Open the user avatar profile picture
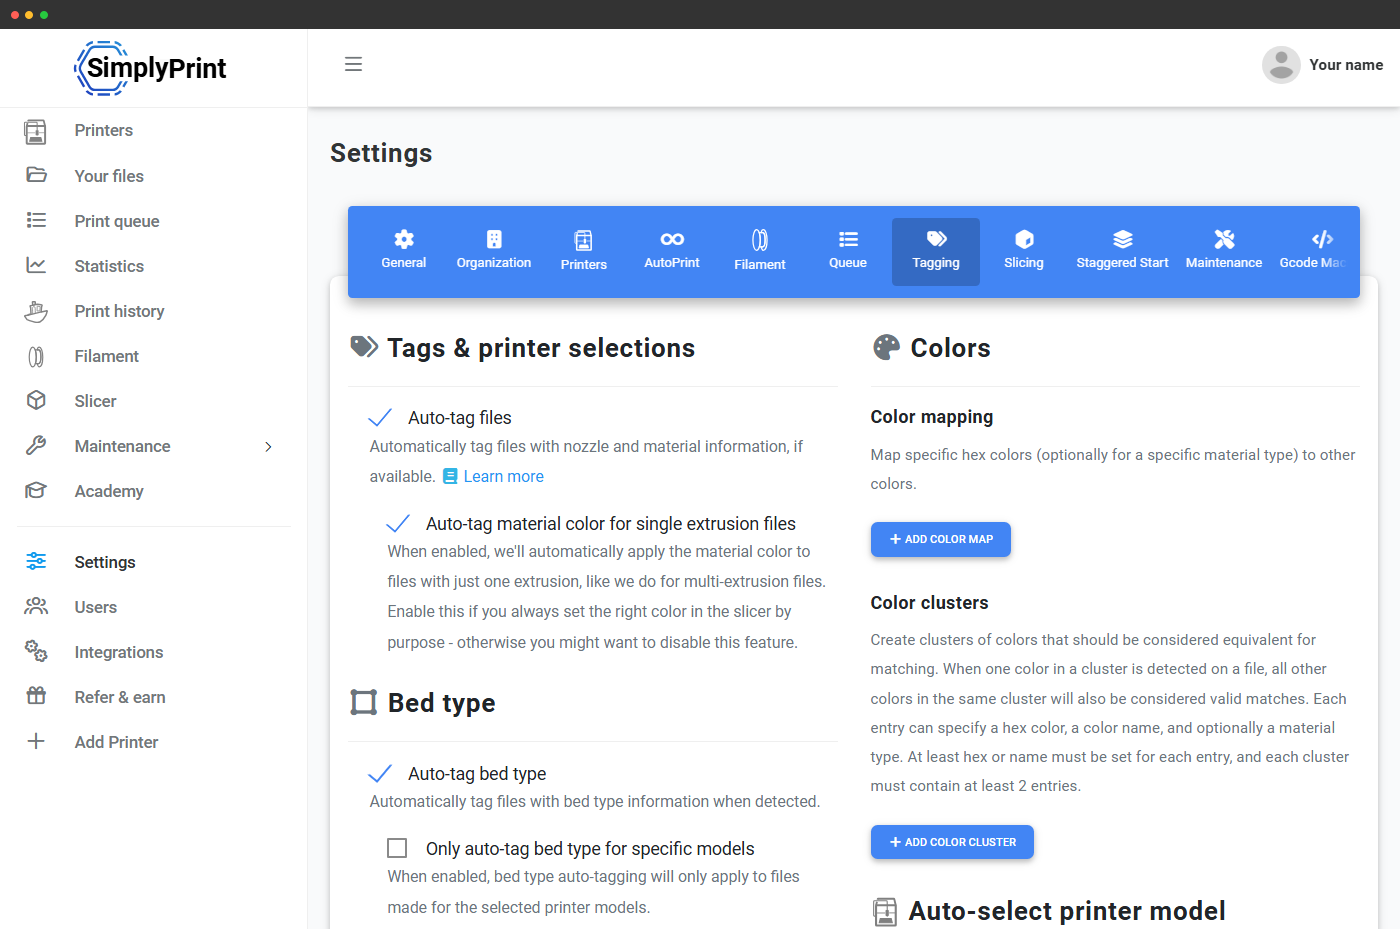This screenshot has height=929, width=1400. [x=1281, y=65]
